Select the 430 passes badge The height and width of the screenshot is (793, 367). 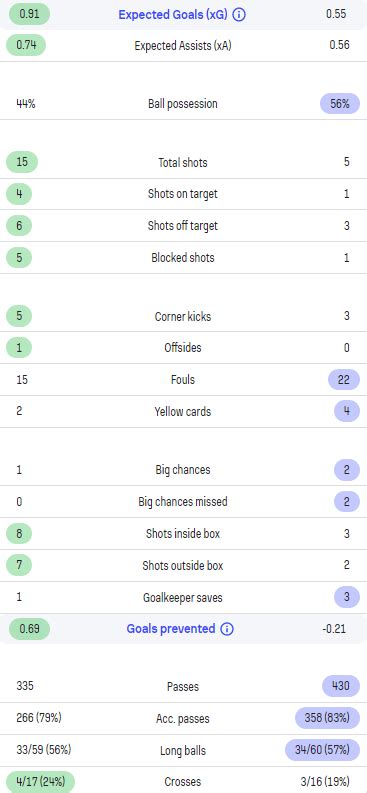click(x=341, y=686)
